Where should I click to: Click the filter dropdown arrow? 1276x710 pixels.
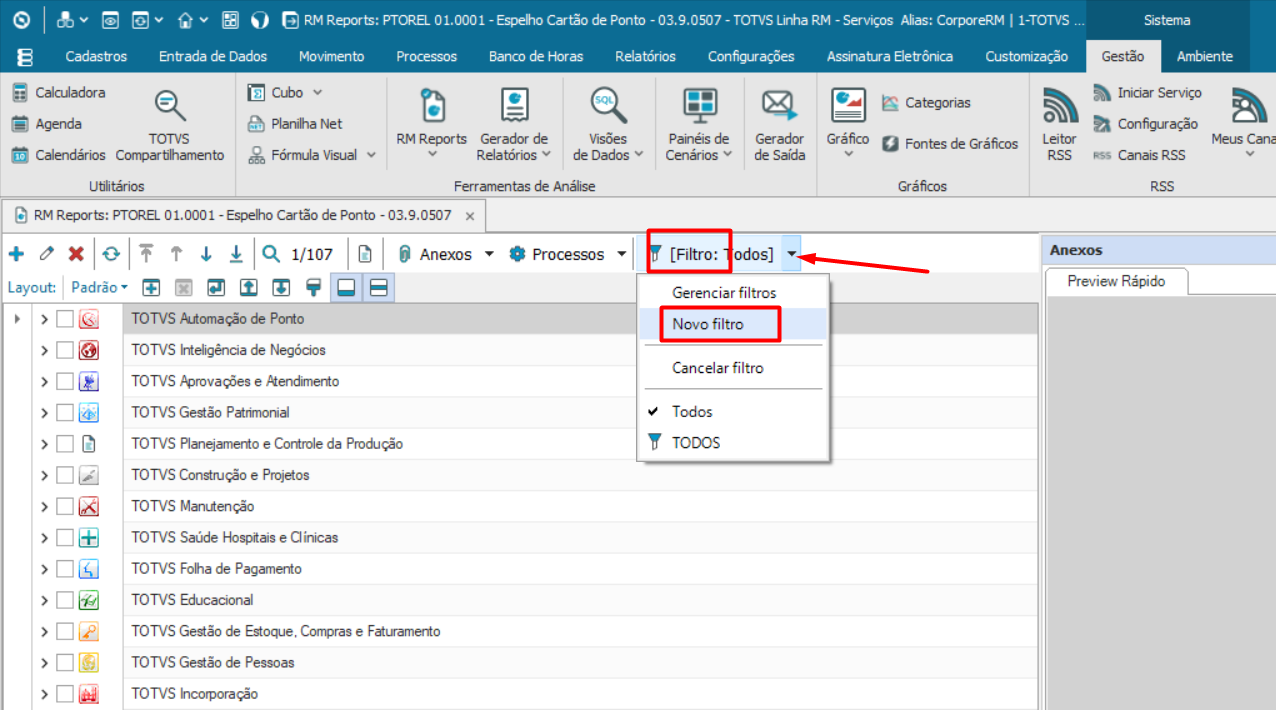(791, 254)
